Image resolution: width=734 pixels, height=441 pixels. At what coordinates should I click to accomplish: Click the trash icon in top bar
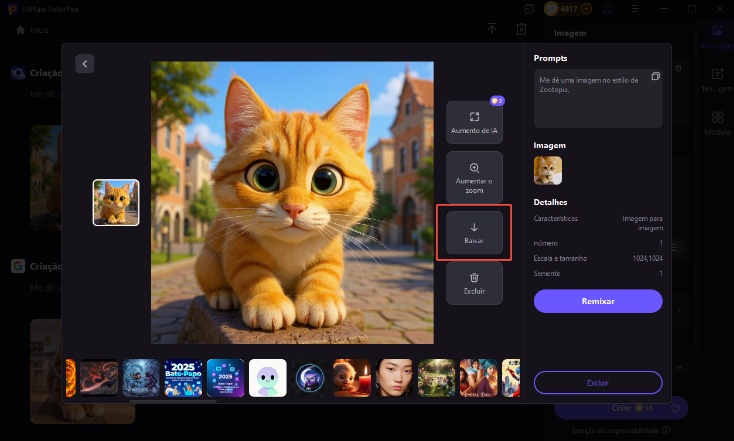[x=521, y=30]
